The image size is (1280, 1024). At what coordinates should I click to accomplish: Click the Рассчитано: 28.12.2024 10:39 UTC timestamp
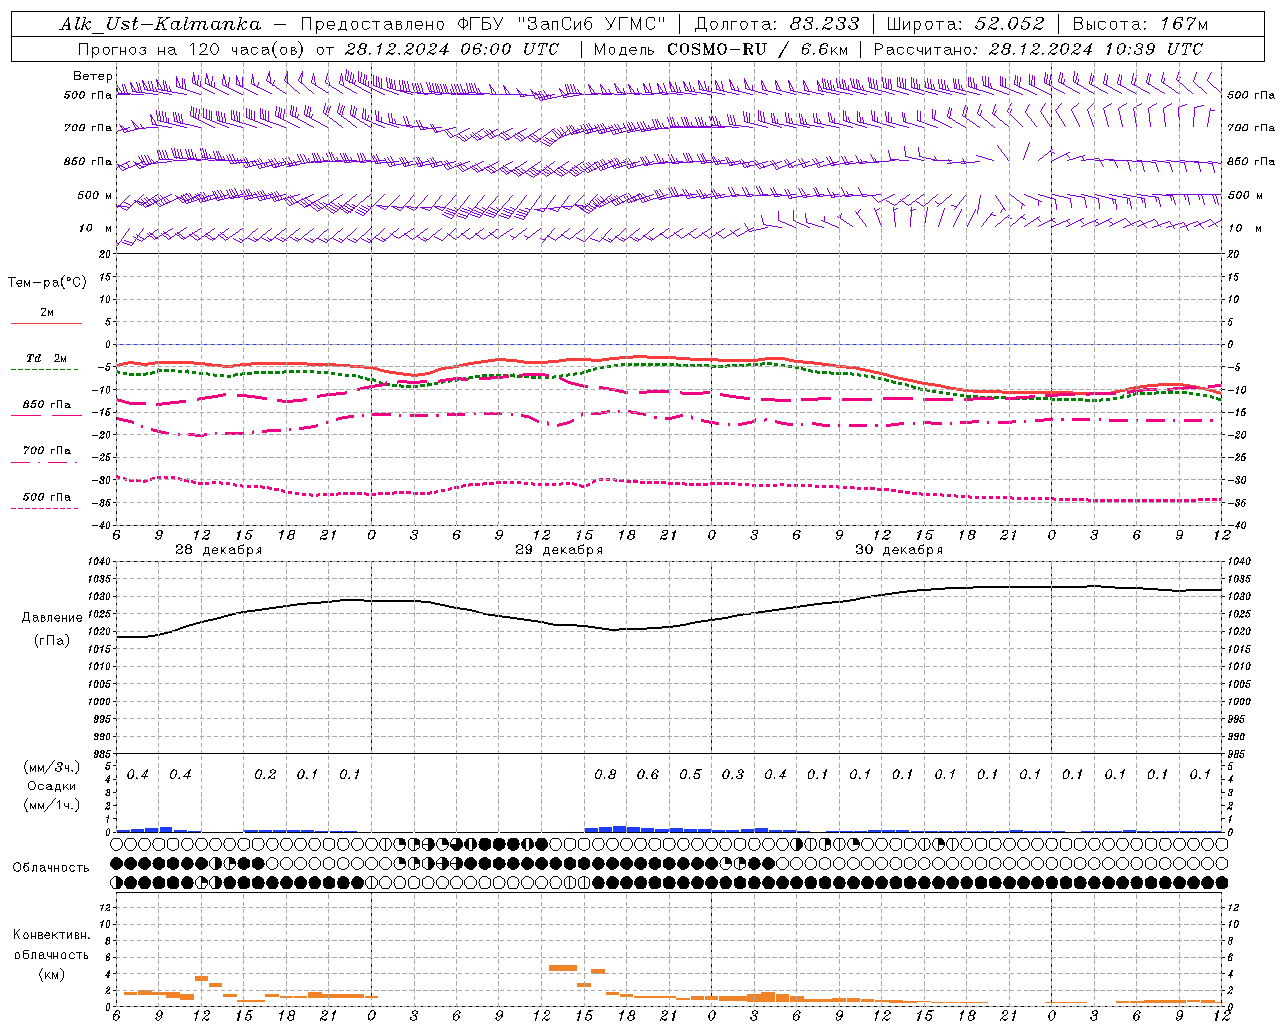1038,49
